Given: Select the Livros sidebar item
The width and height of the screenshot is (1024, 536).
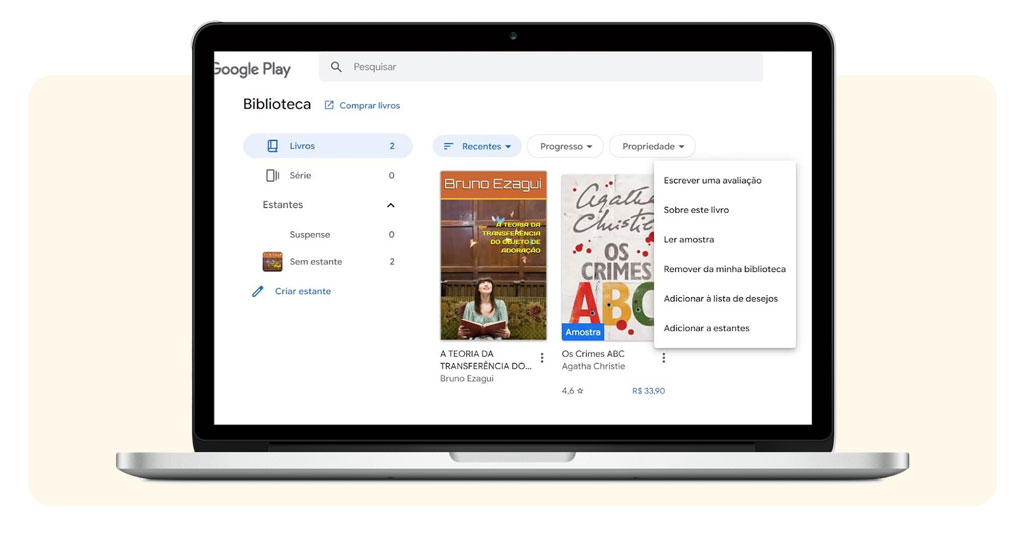Looking at the screenshot, I should click(328, 146).
